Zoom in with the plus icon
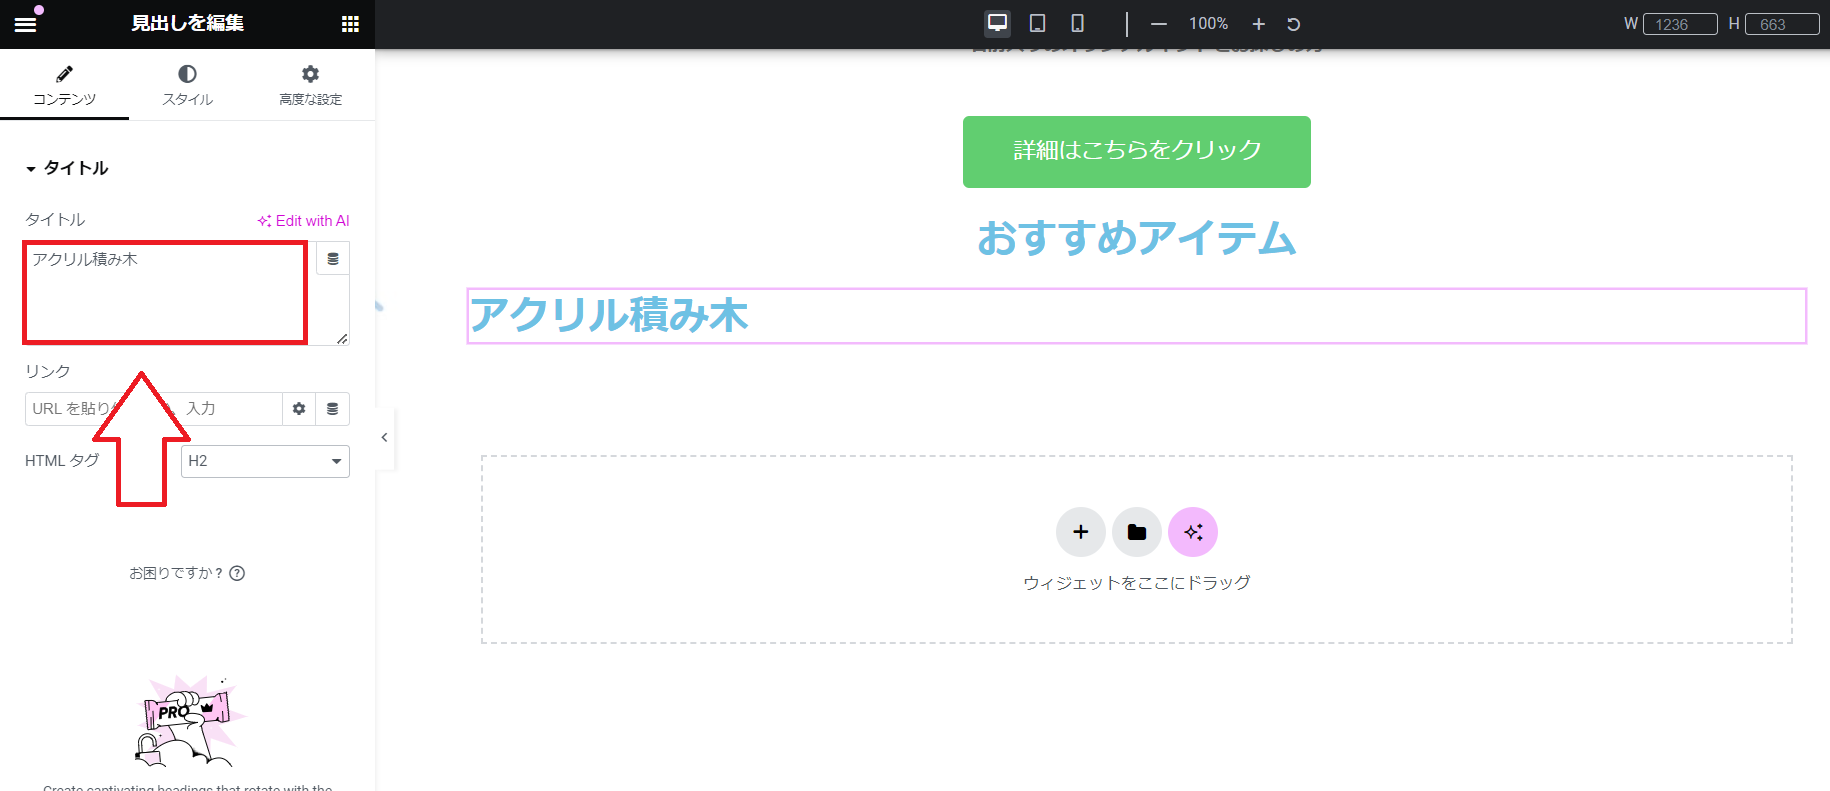Viewport: 1830px width, 791px height. tap(1259, 24)
